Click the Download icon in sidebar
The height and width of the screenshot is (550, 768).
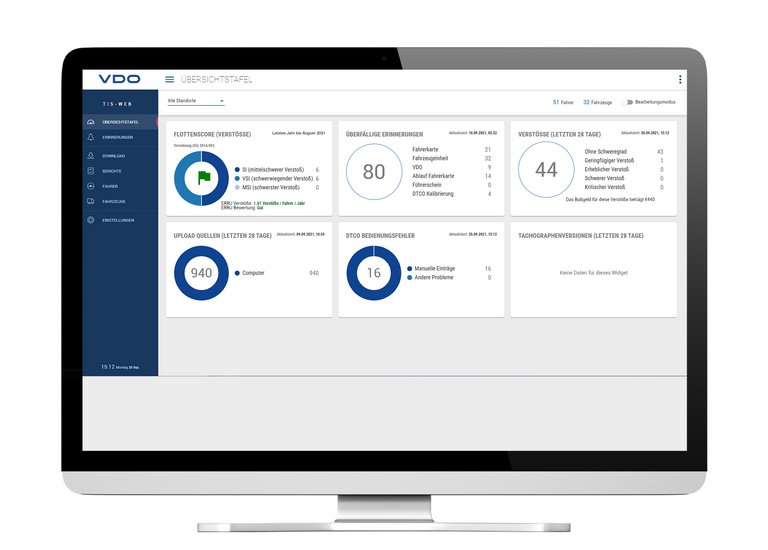pos(91,156)
